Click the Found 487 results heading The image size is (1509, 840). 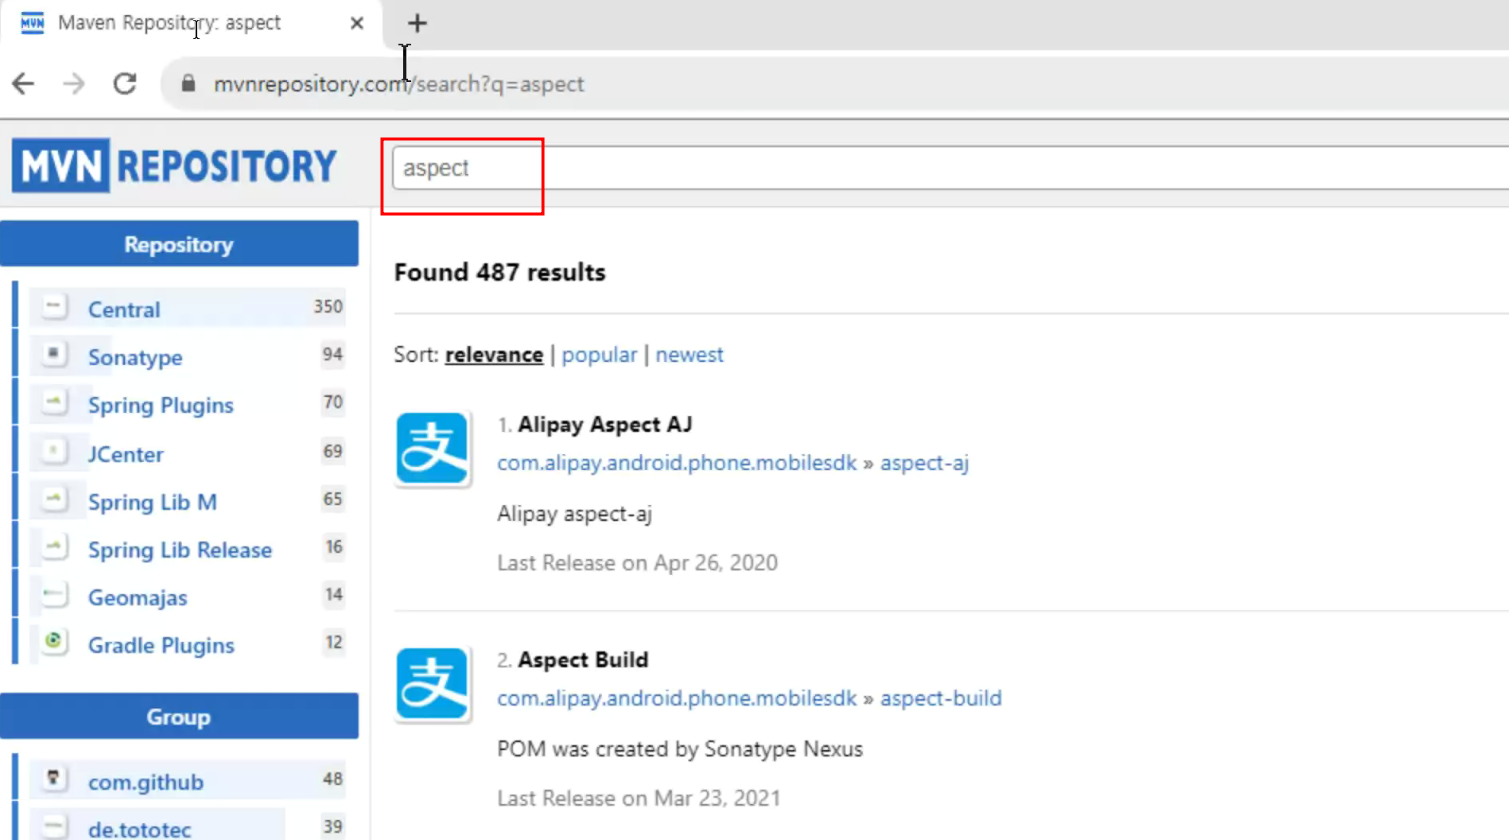coord(500,273)
